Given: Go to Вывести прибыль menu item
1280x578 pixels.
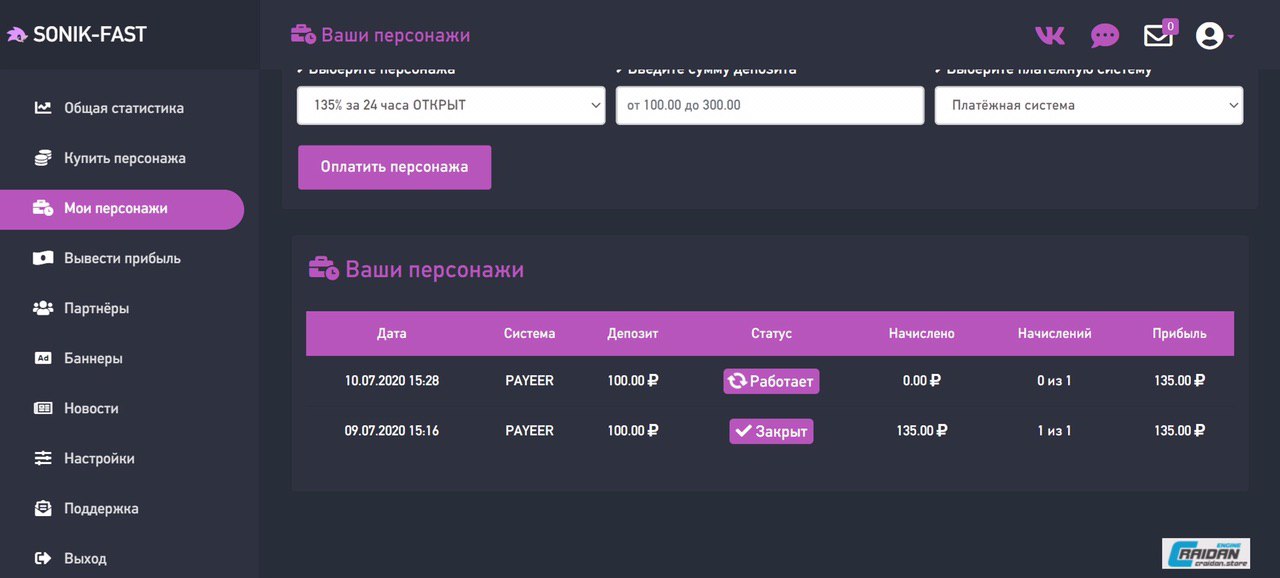Looking at the screenshot, I should pos(122,258).
